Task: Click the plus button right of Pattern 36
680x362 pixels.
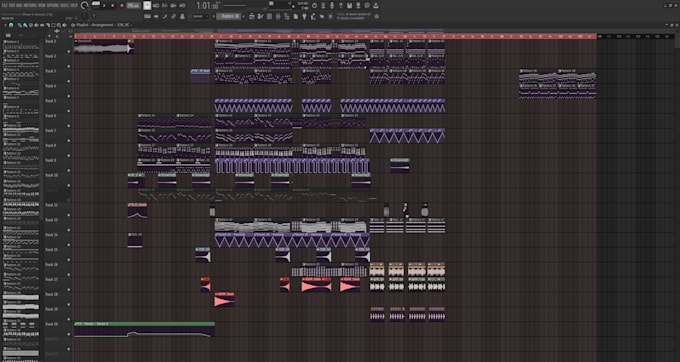Action: coord(244,16)
